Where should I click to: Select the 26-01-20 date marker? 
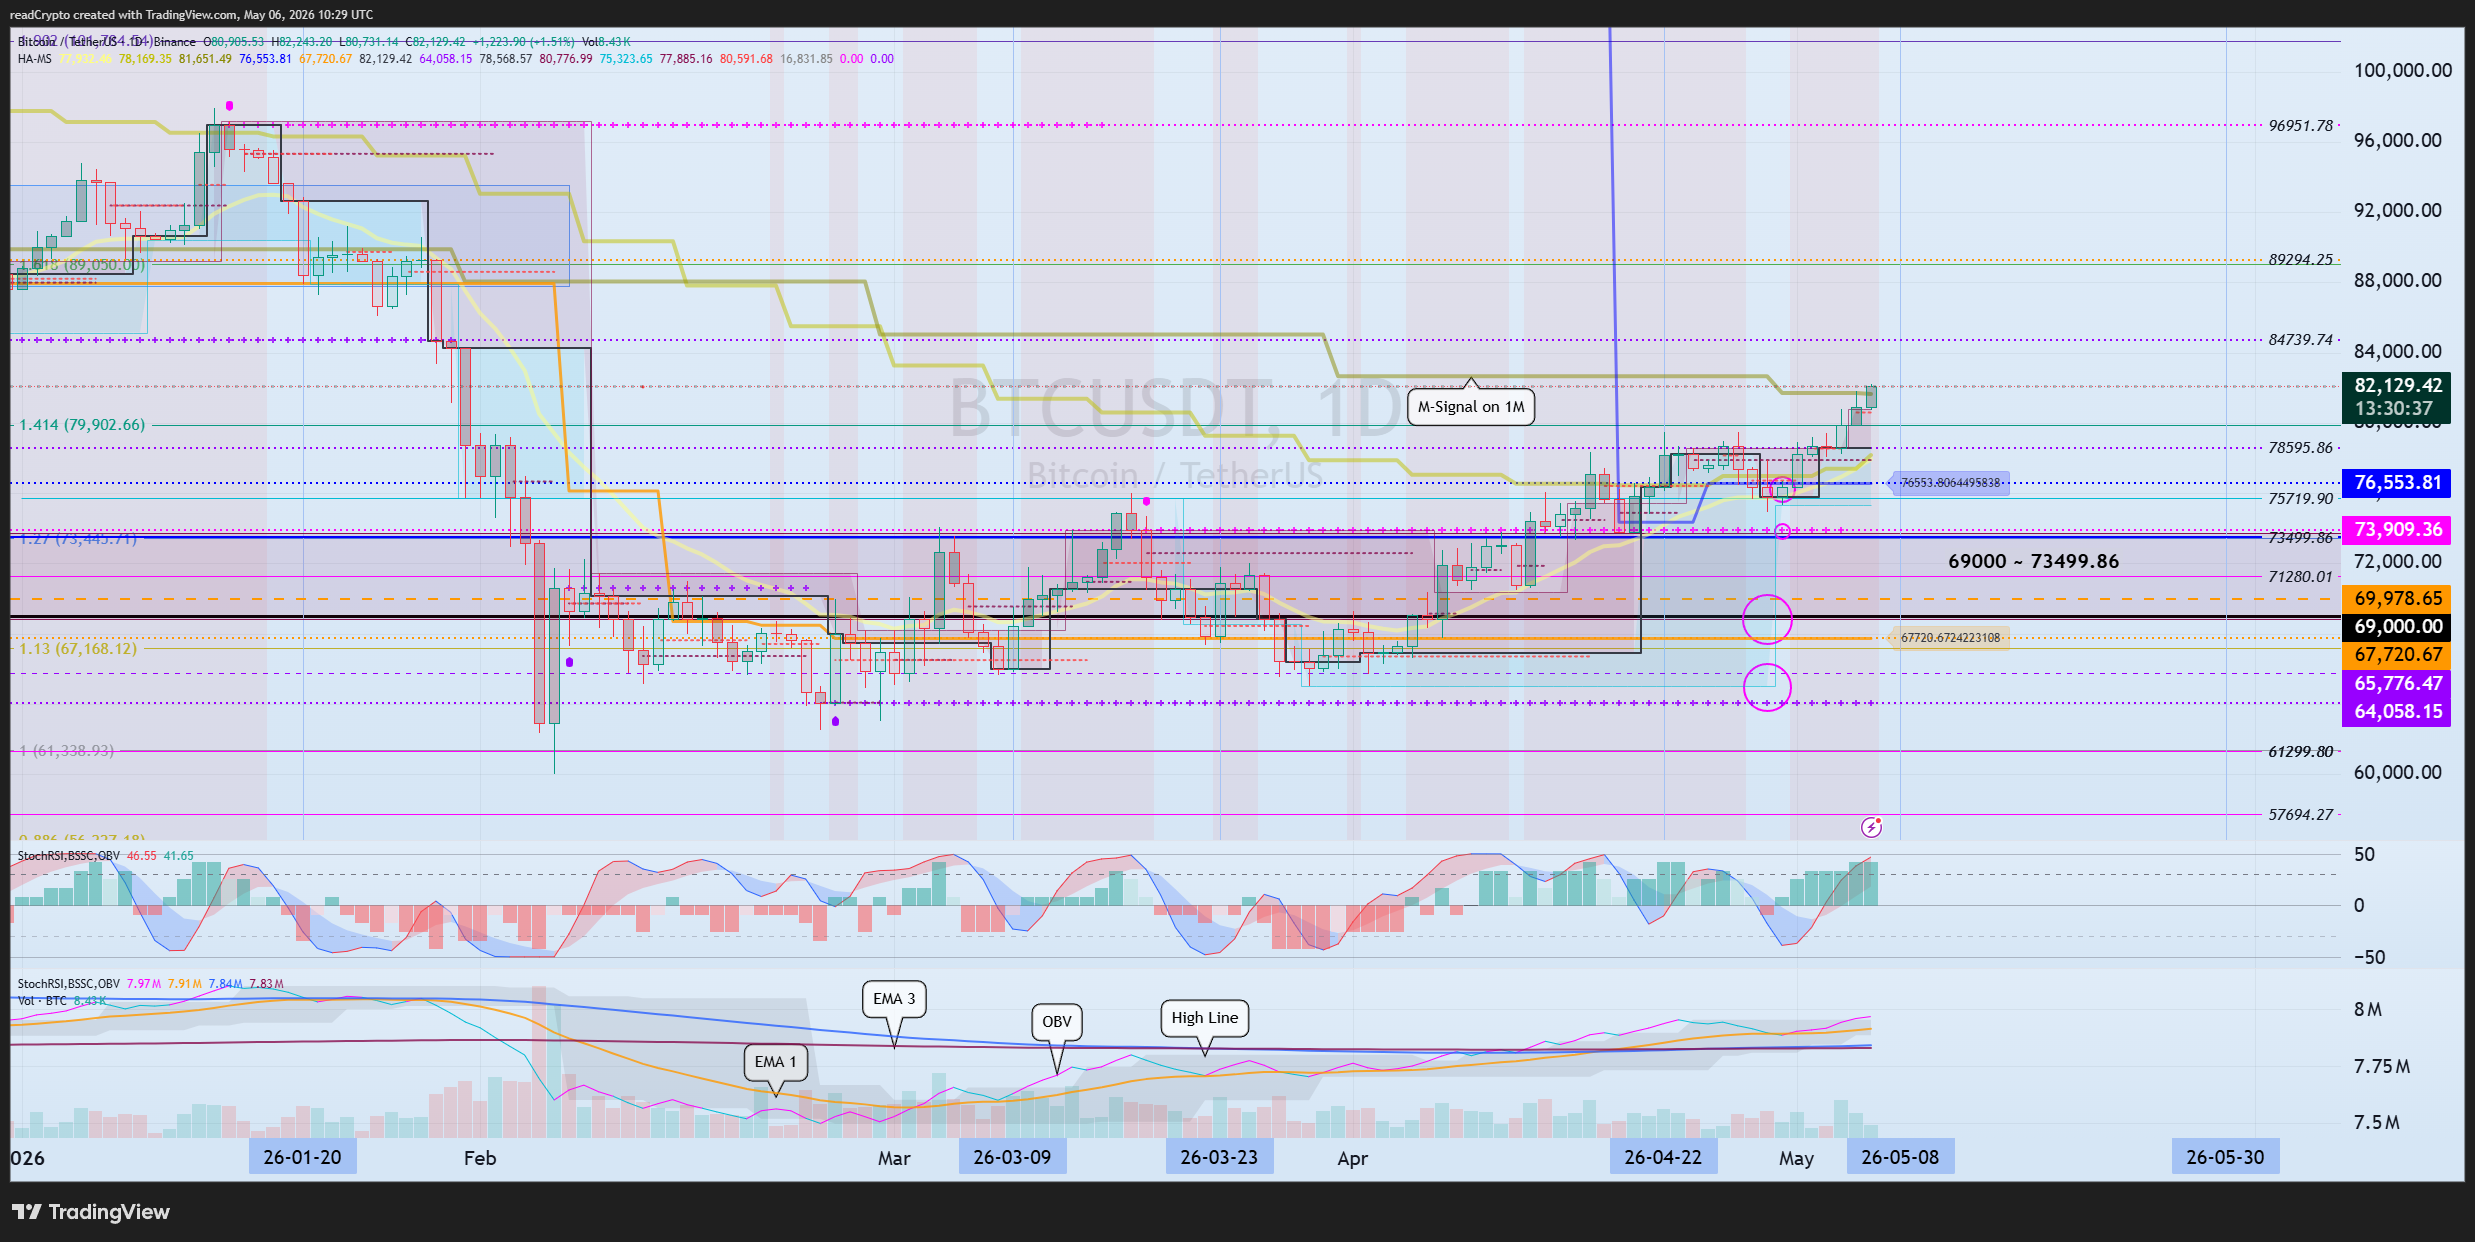[x=302, y=1157]
